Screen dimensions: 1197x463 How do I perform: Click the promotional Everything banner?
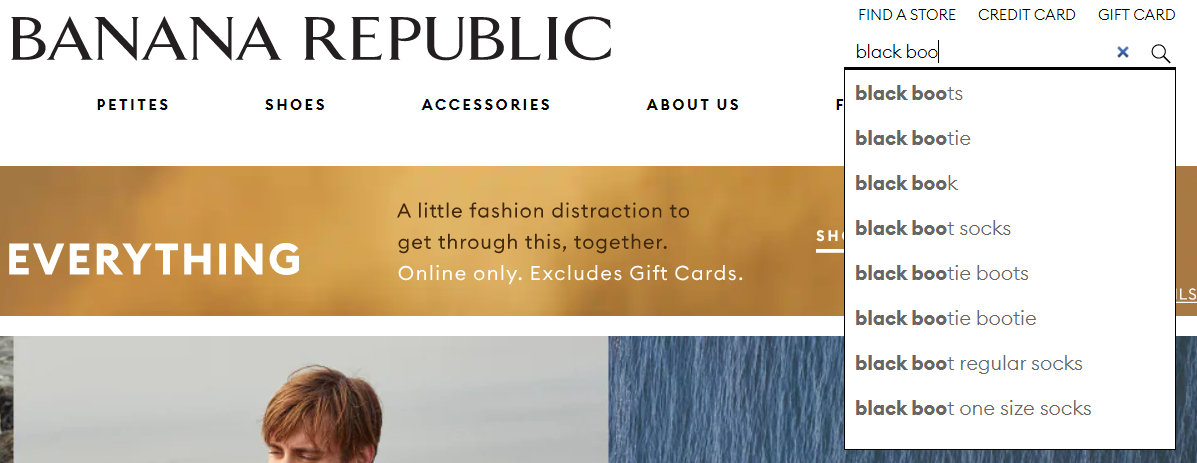coord(421,241)
